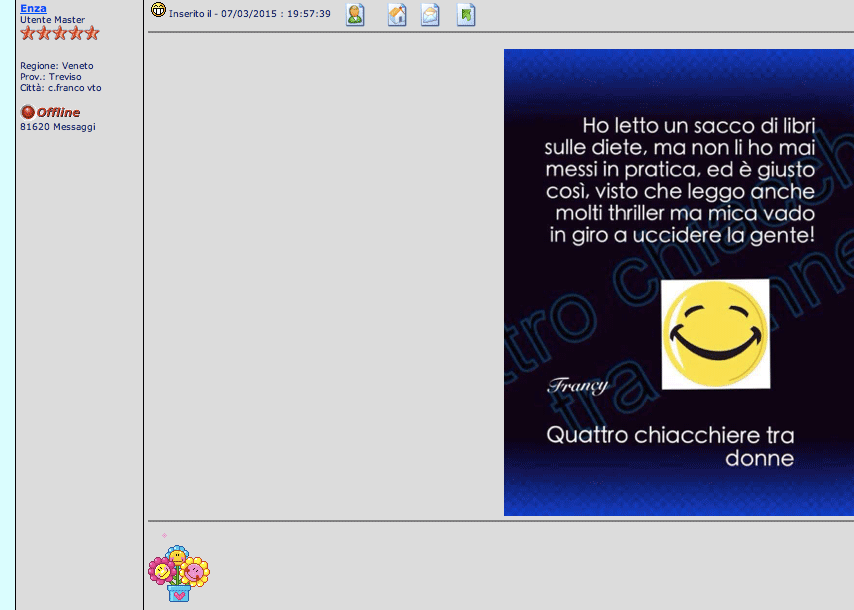Click the red Offline status icon
This screenshot has width=854, height=610.
[27, 112]
